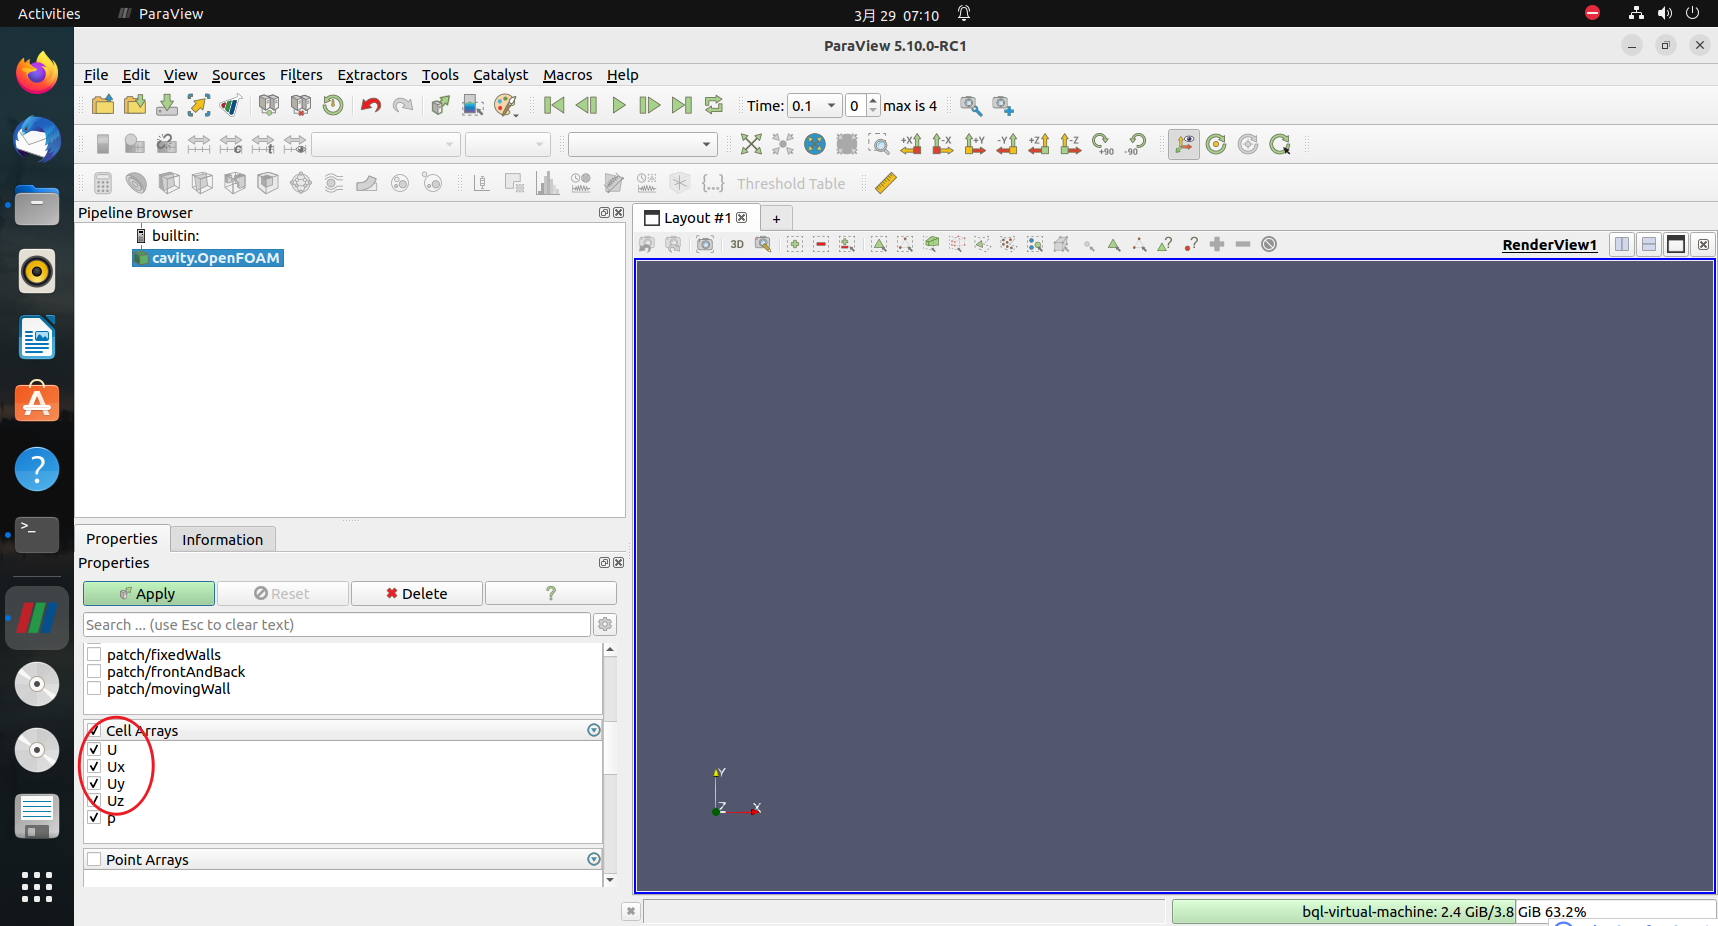Enable all Point Arrays checkbox
The height and width of the screenshot is (926, 1718).
pos(94,860)
